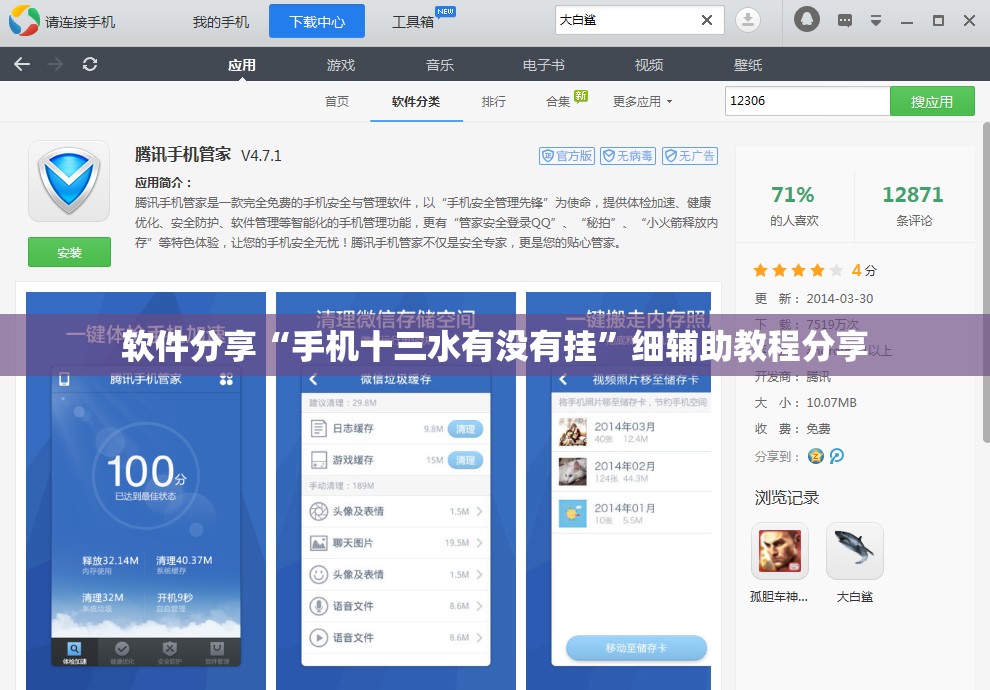Screen dimensions: 990x690
Task: Click the 12871 条评论 count
Action: [x=913, y=205]
